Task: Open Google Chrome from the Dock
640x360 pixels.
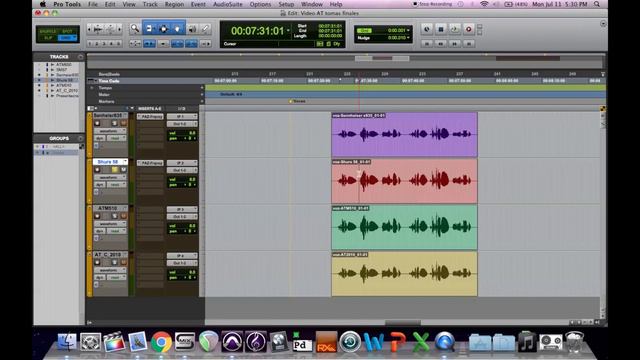Action: (161, 342)
